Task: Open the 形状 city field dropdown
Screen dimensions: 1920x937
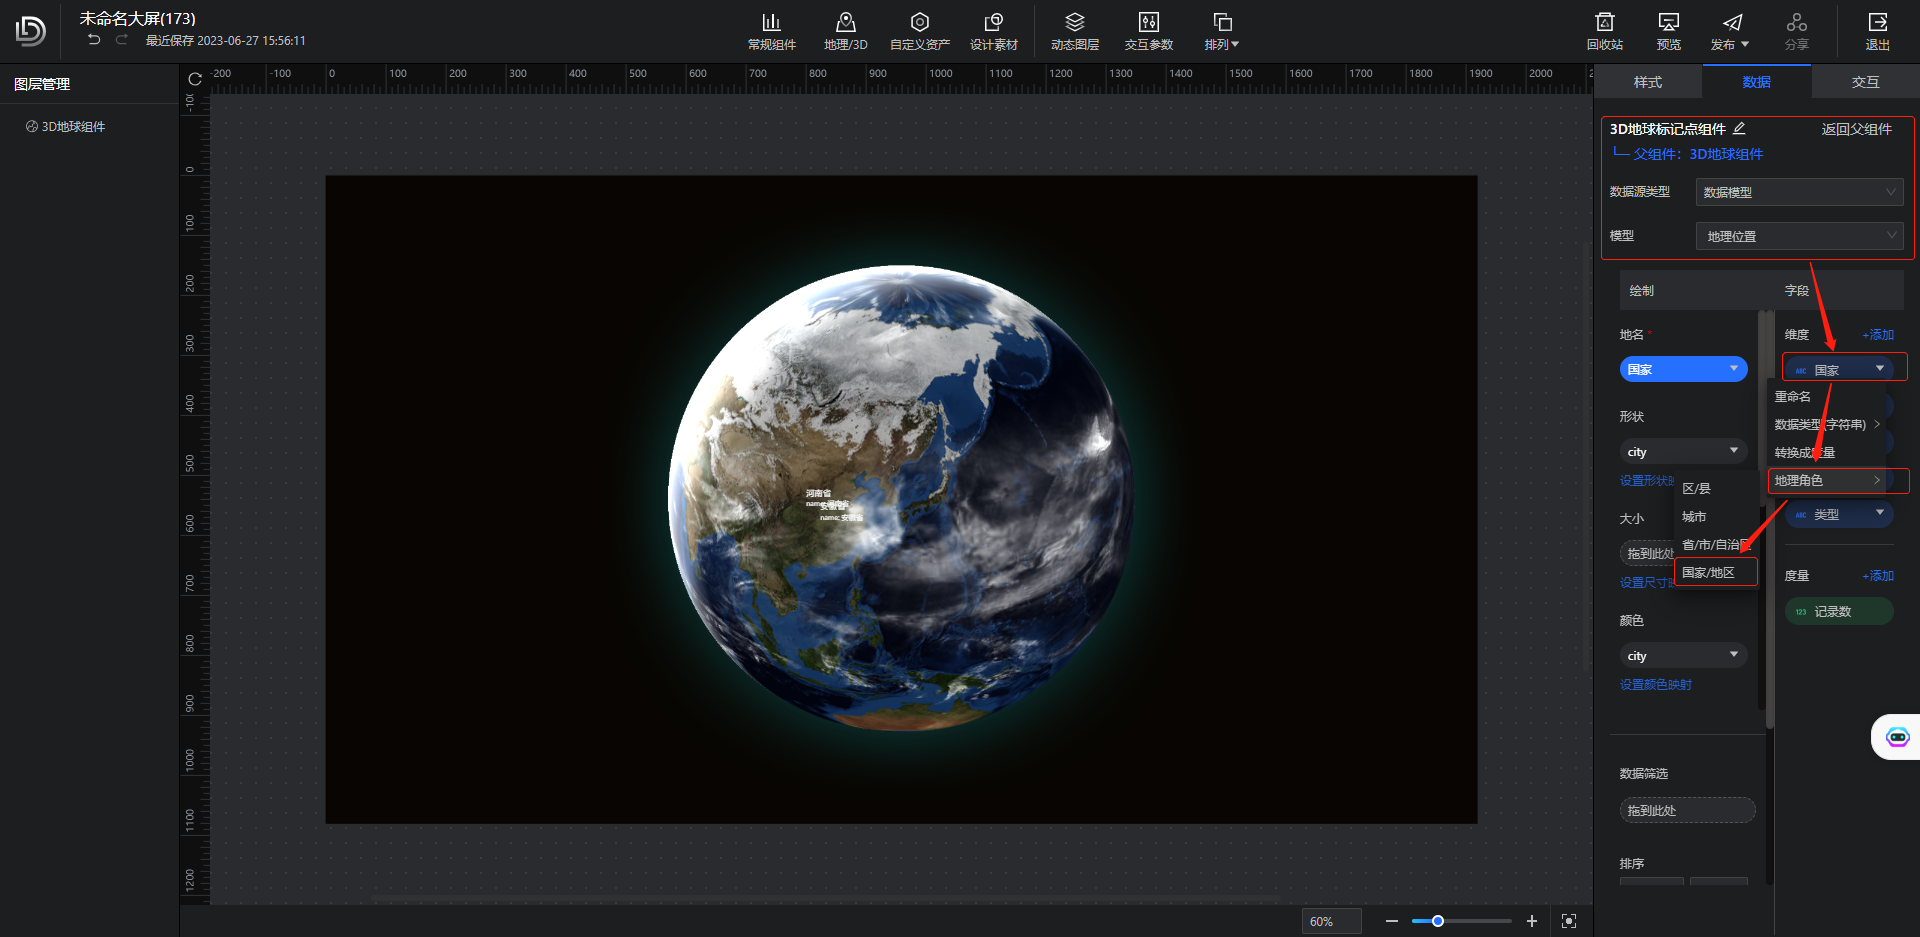Action: [x=1683, y=452]
